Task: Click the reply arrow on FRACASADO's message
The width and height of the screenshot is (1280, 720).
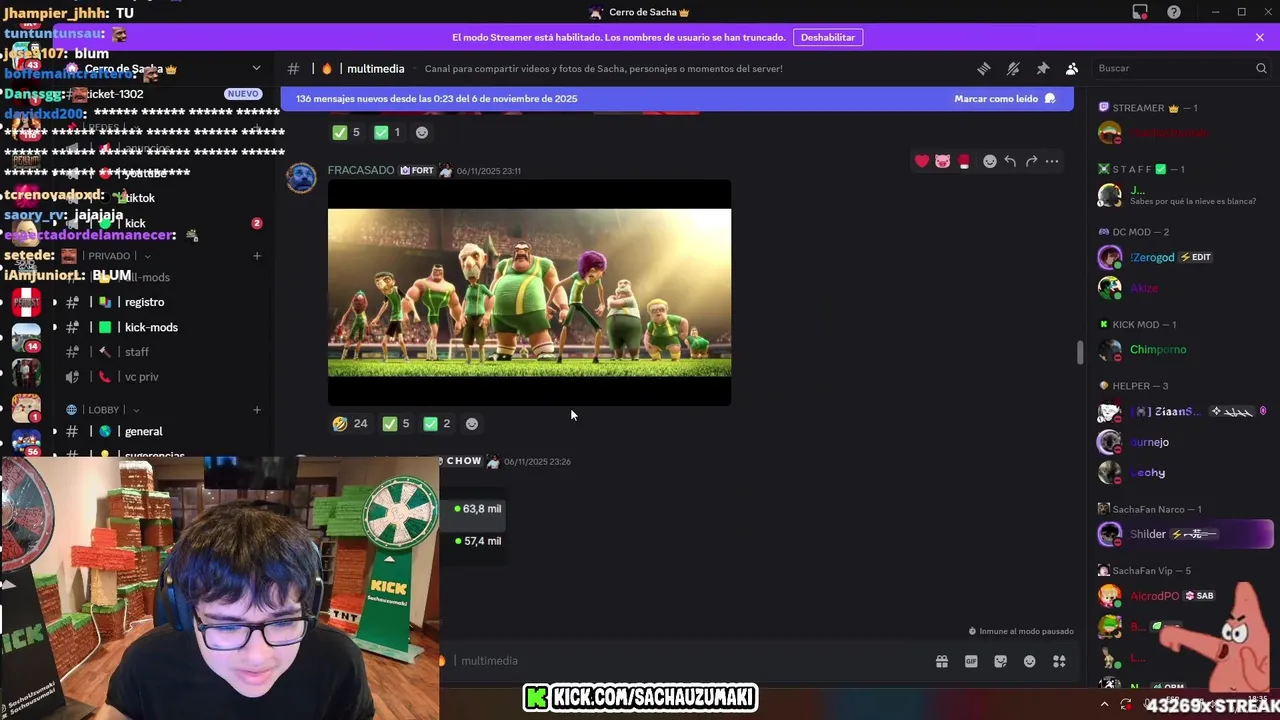Action: tap(1010, 161)
